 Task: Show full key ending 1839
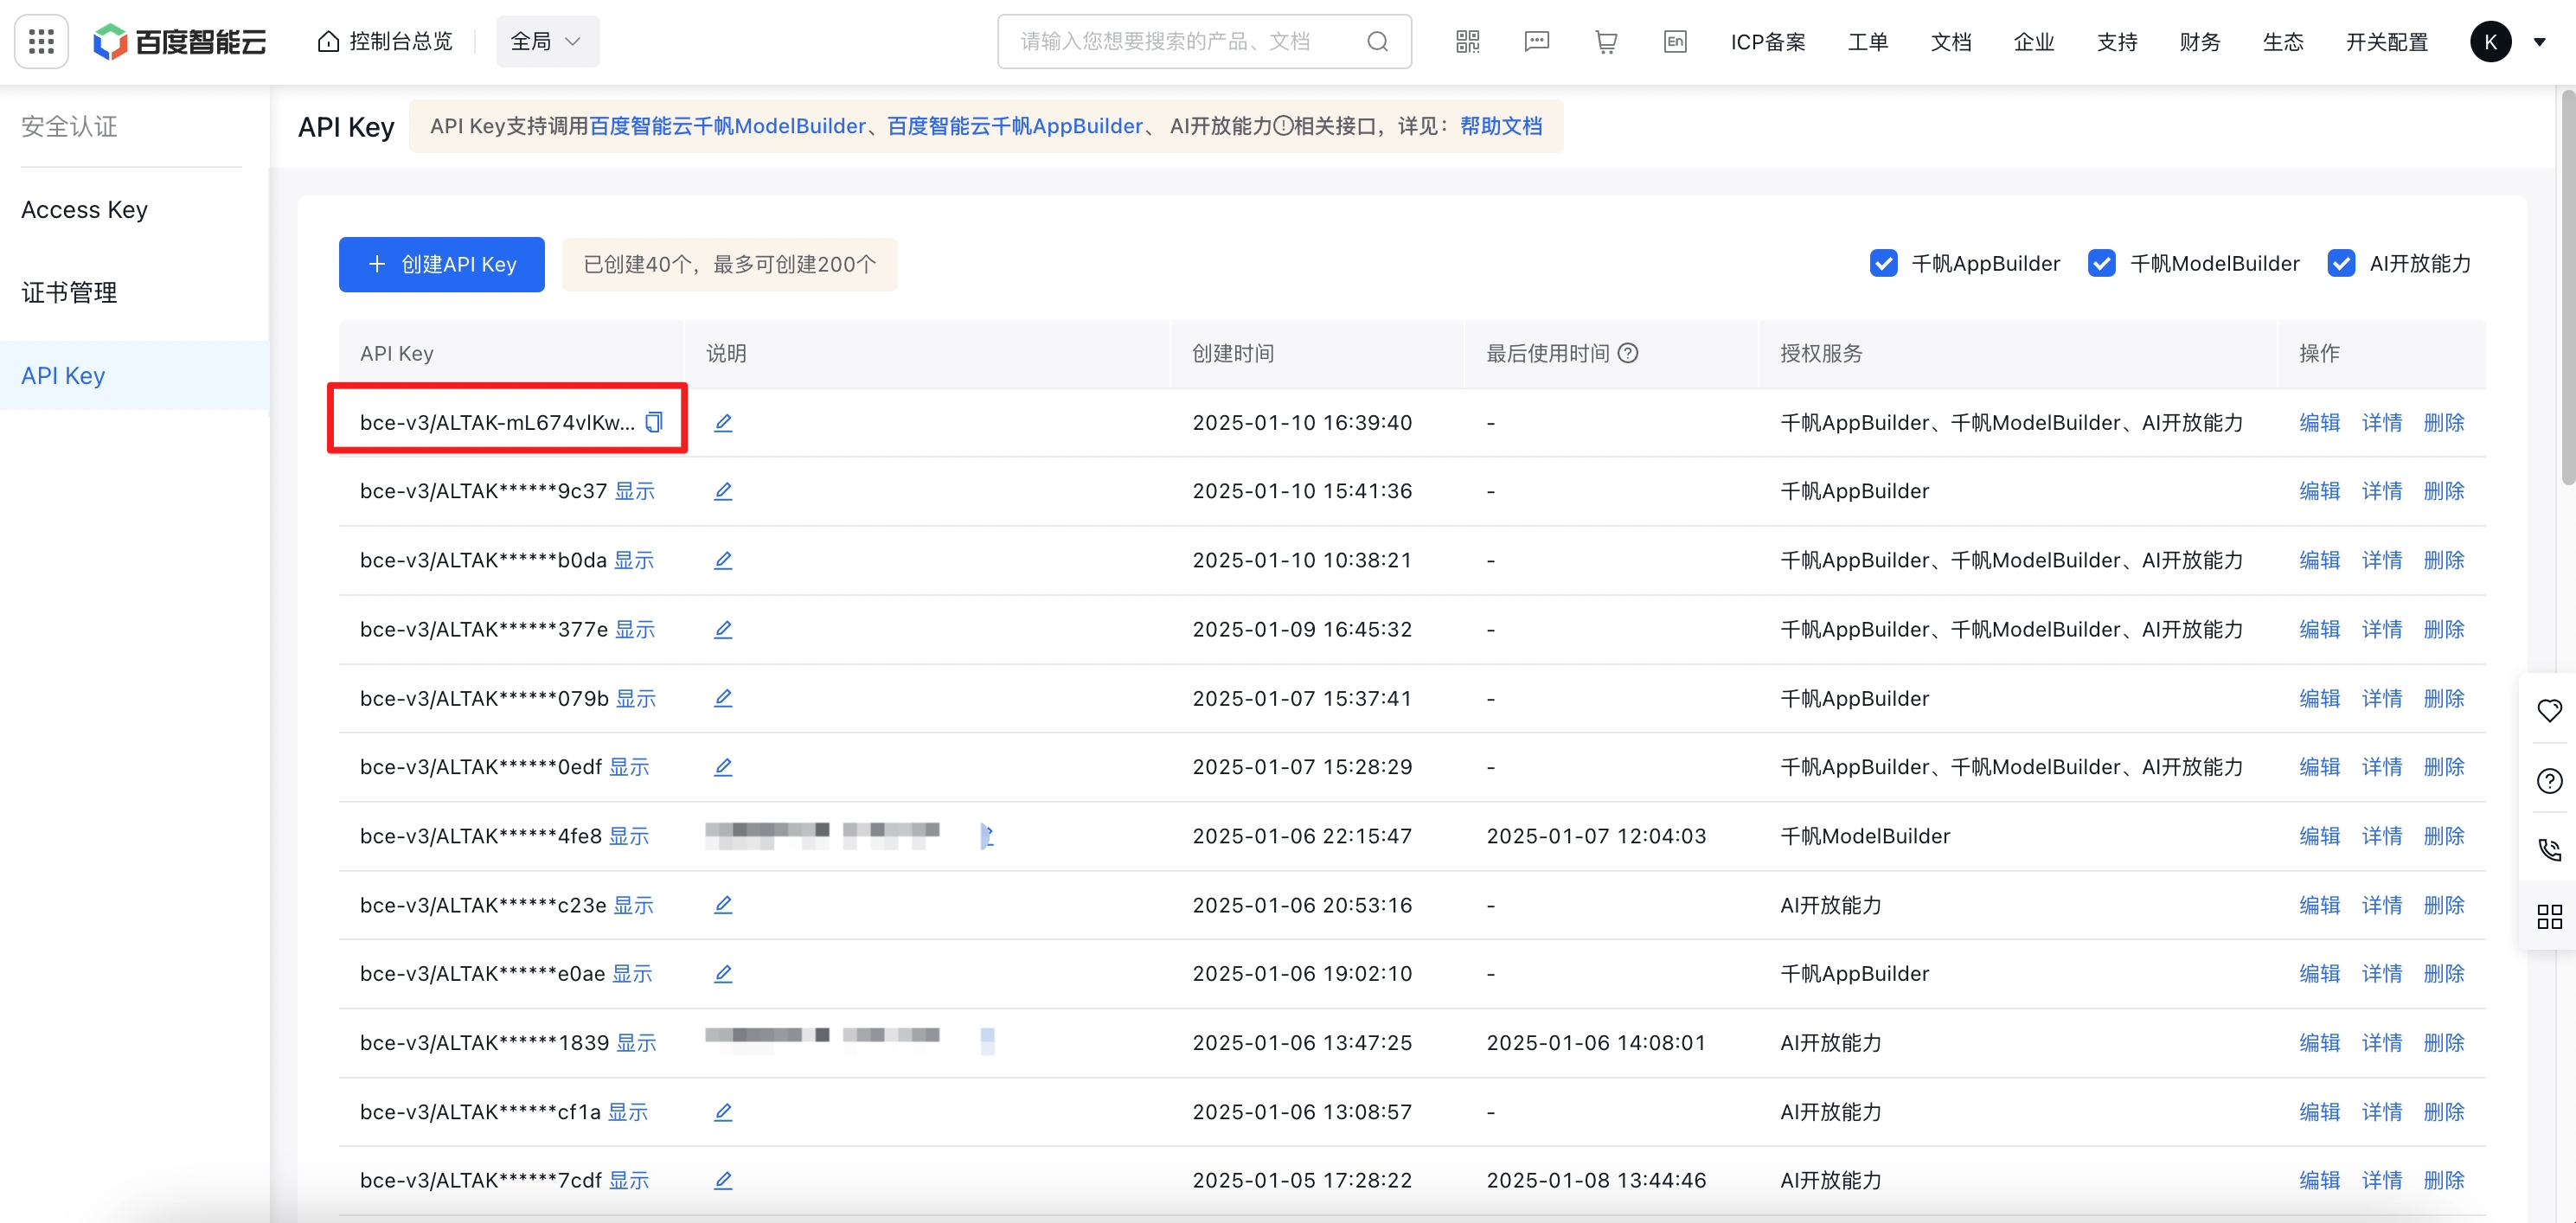click(x=636, y=1043)
